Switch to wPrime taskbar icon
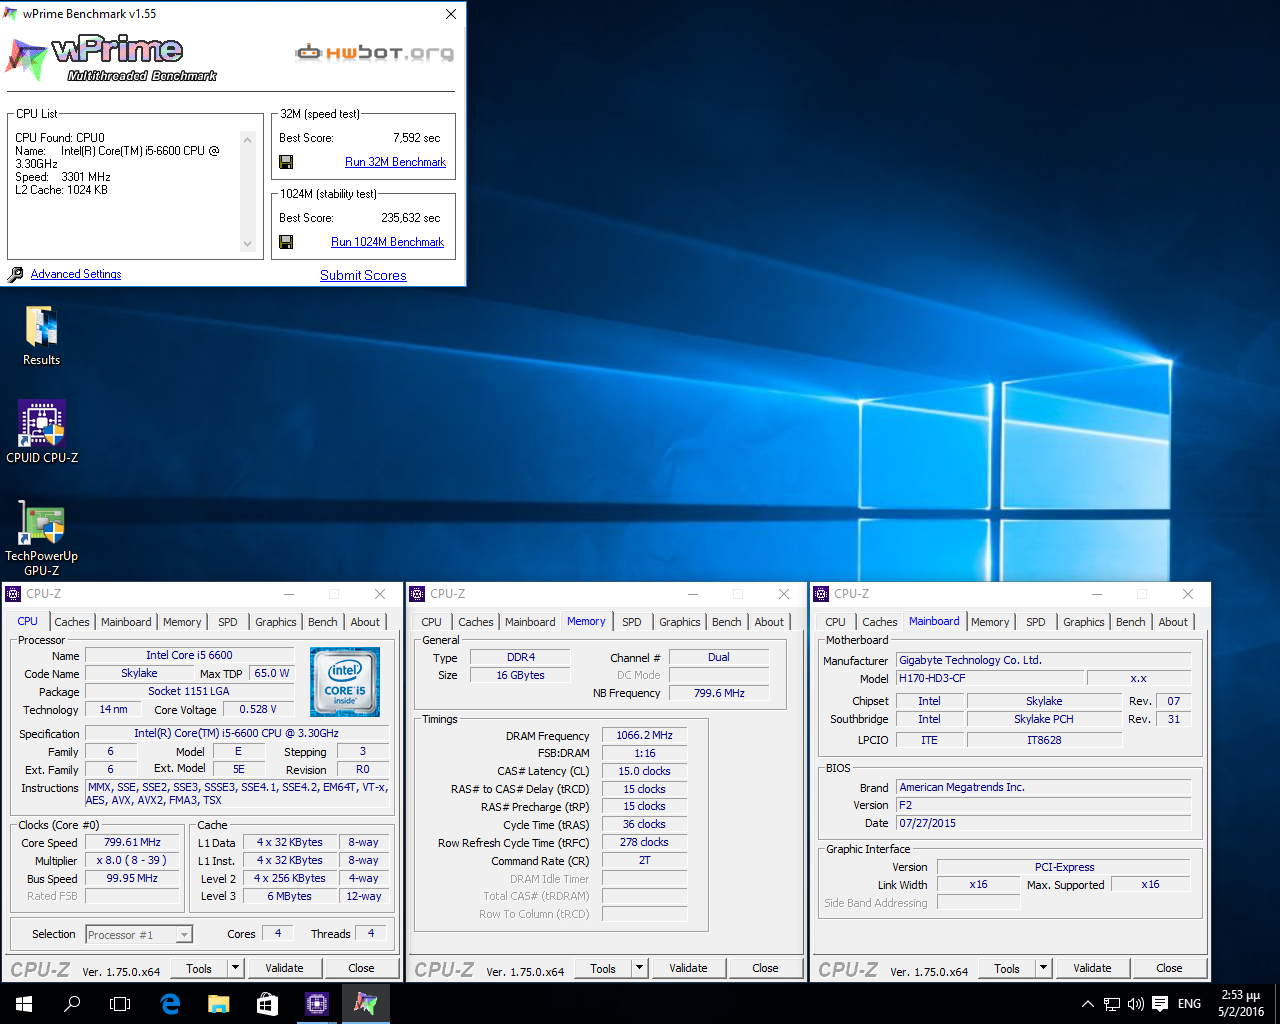Viewport: 1280px width, 1024px height. coord(365,1003)
